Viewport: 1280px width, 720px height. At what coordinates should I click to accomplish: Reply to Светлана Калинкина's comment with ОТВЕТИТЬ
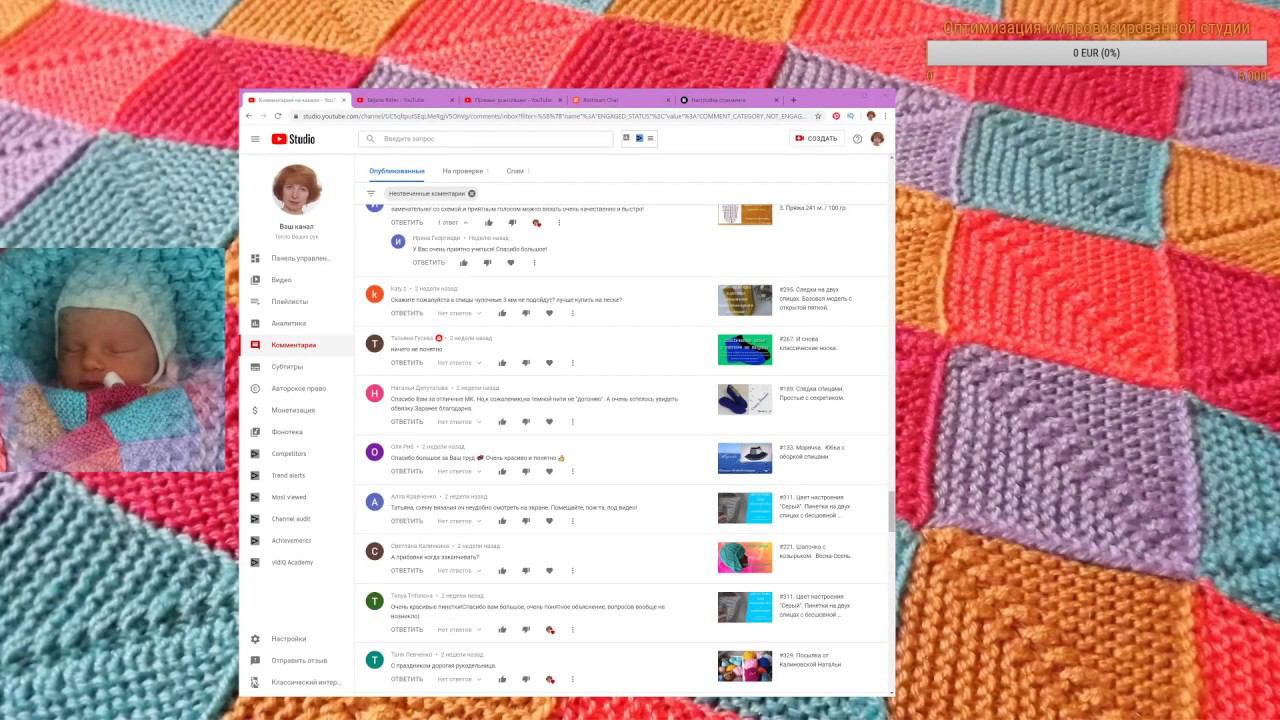point(407,571)
